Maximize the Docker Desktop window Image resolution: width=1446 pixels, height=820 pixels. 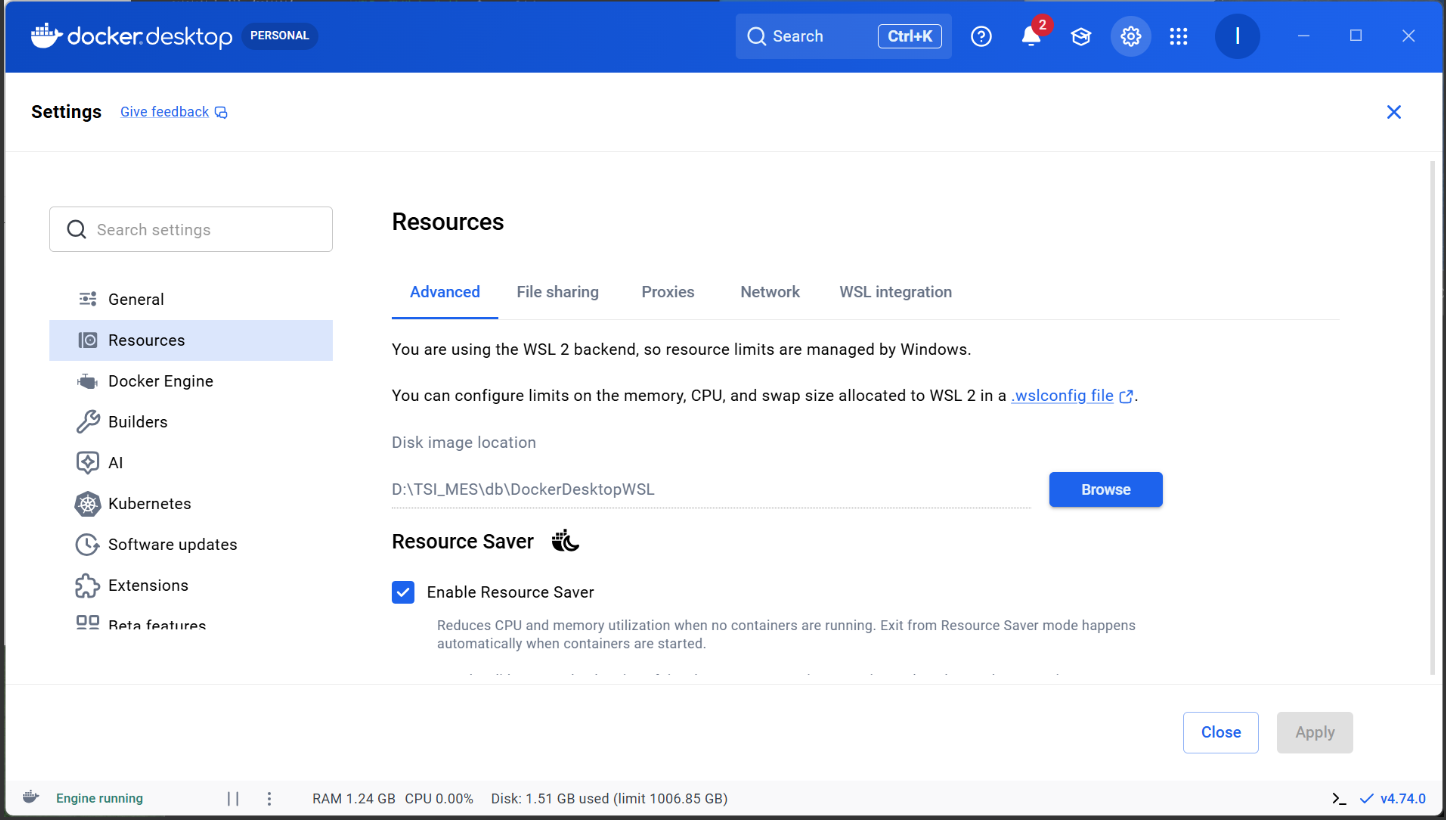(x=1356, y=36)
